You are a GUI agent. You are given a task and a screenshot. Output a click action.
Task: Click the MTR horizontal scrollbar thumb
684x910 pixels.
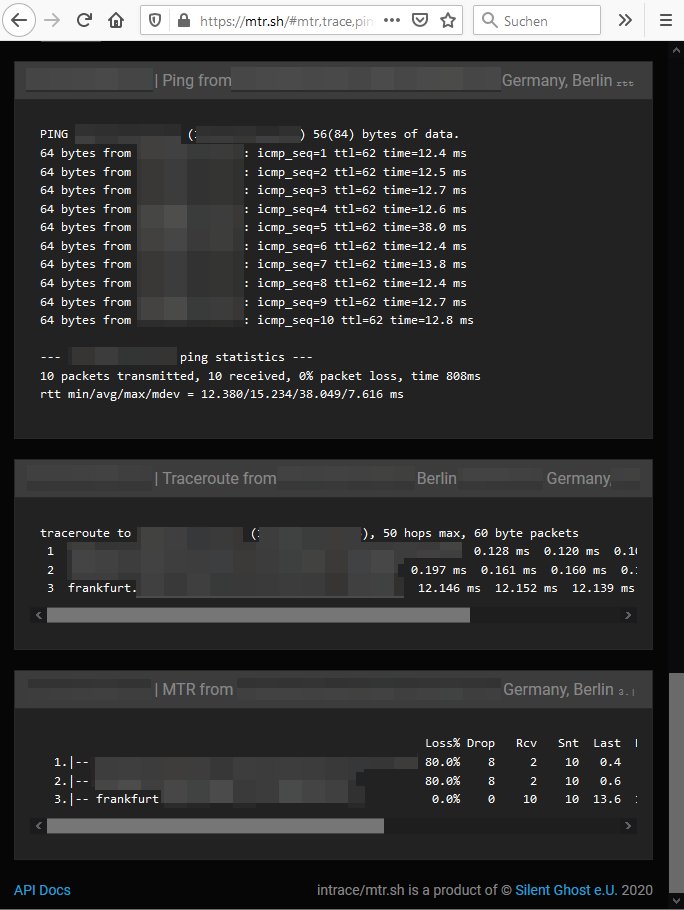point(215,826)
